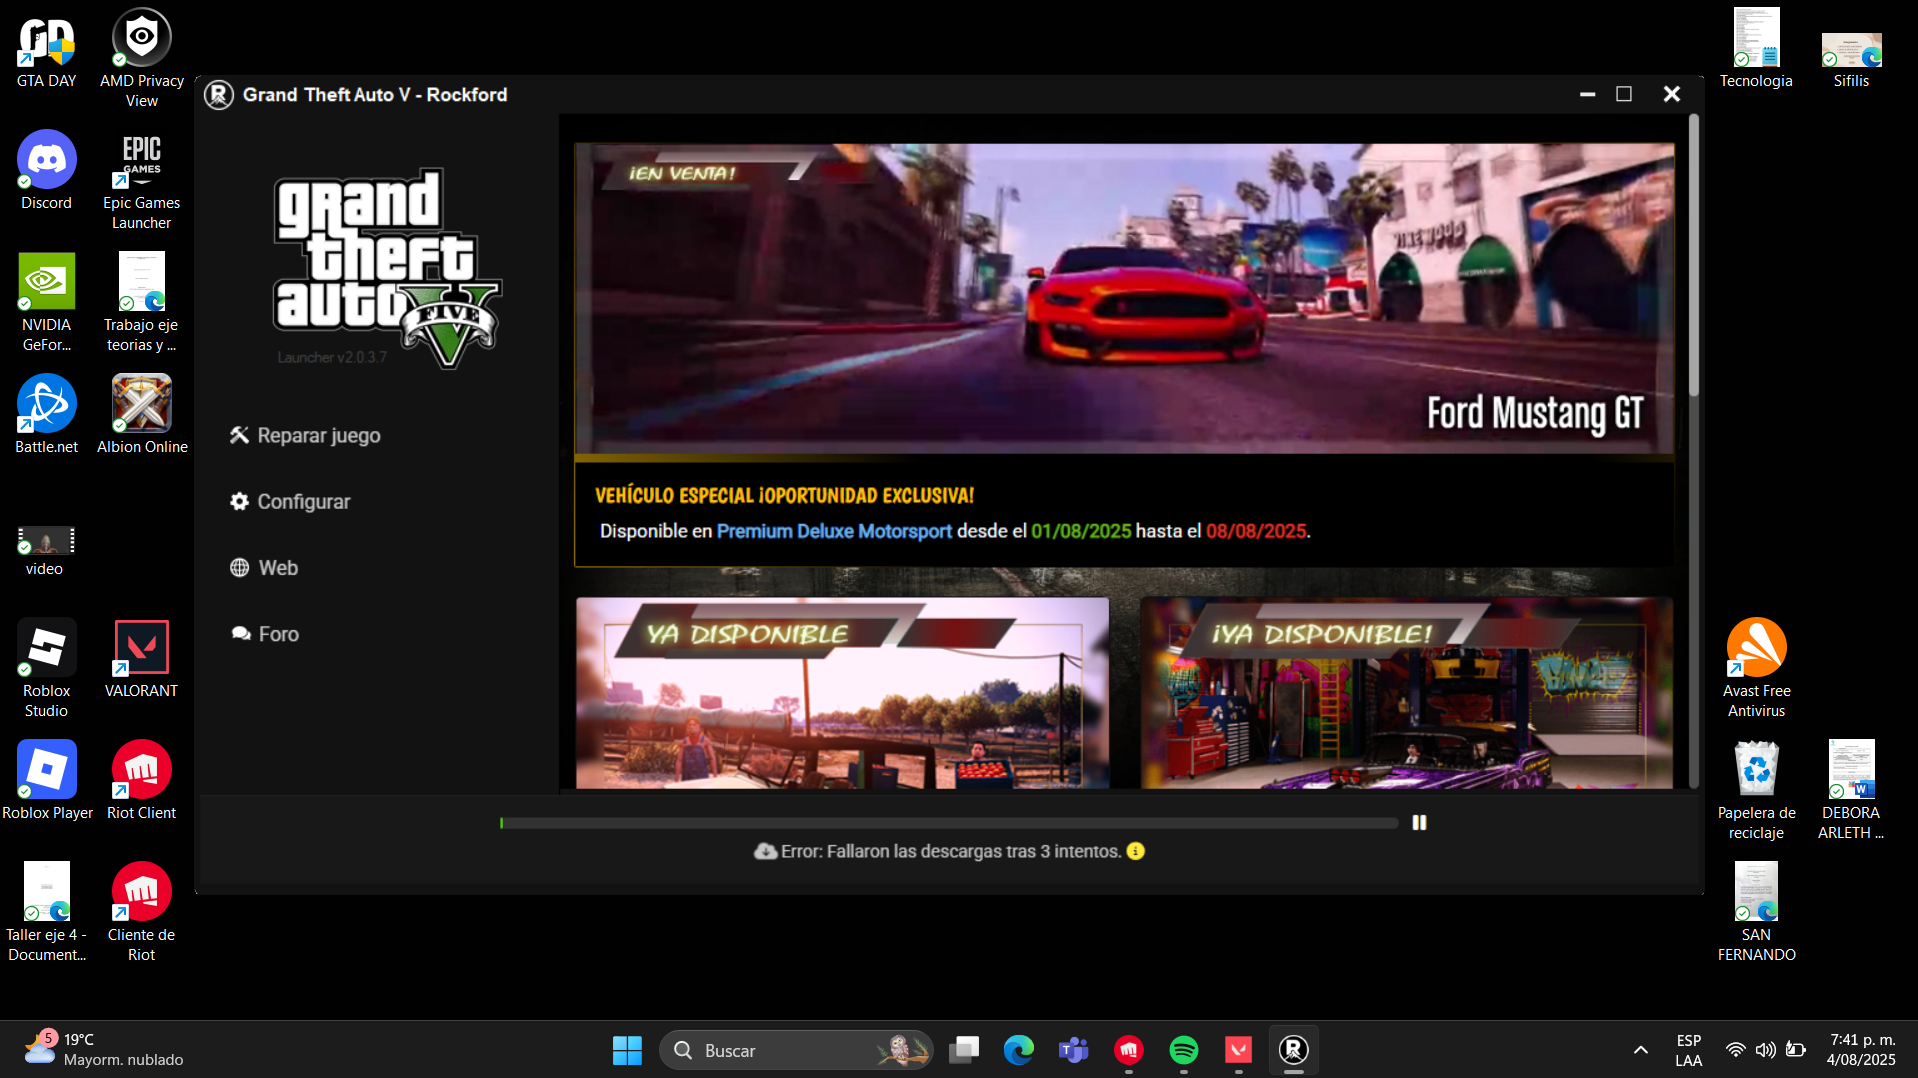Open the farm truck news thumbnail
This screenshot has height=1078, width=1918.
(x=842, y=694)
